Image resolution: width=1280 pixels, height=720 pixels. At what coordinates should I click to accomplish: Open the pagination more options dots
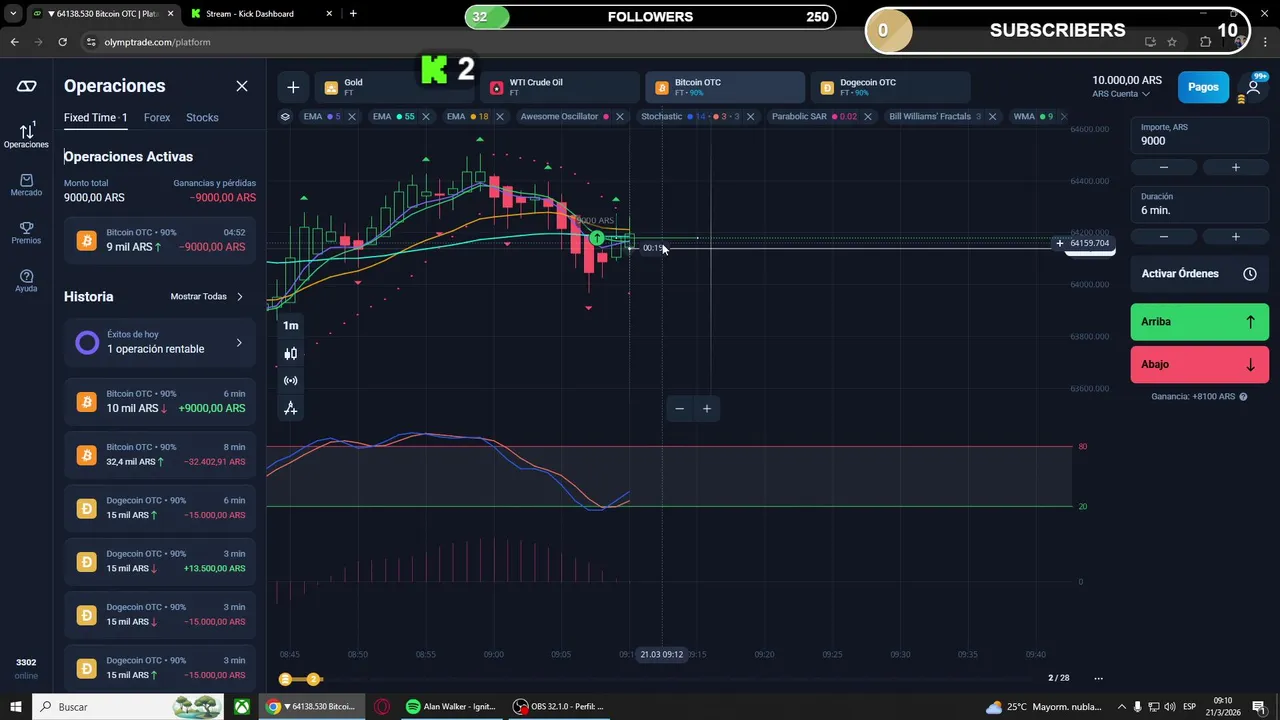pyautogui.click(x=1098, y=678)
